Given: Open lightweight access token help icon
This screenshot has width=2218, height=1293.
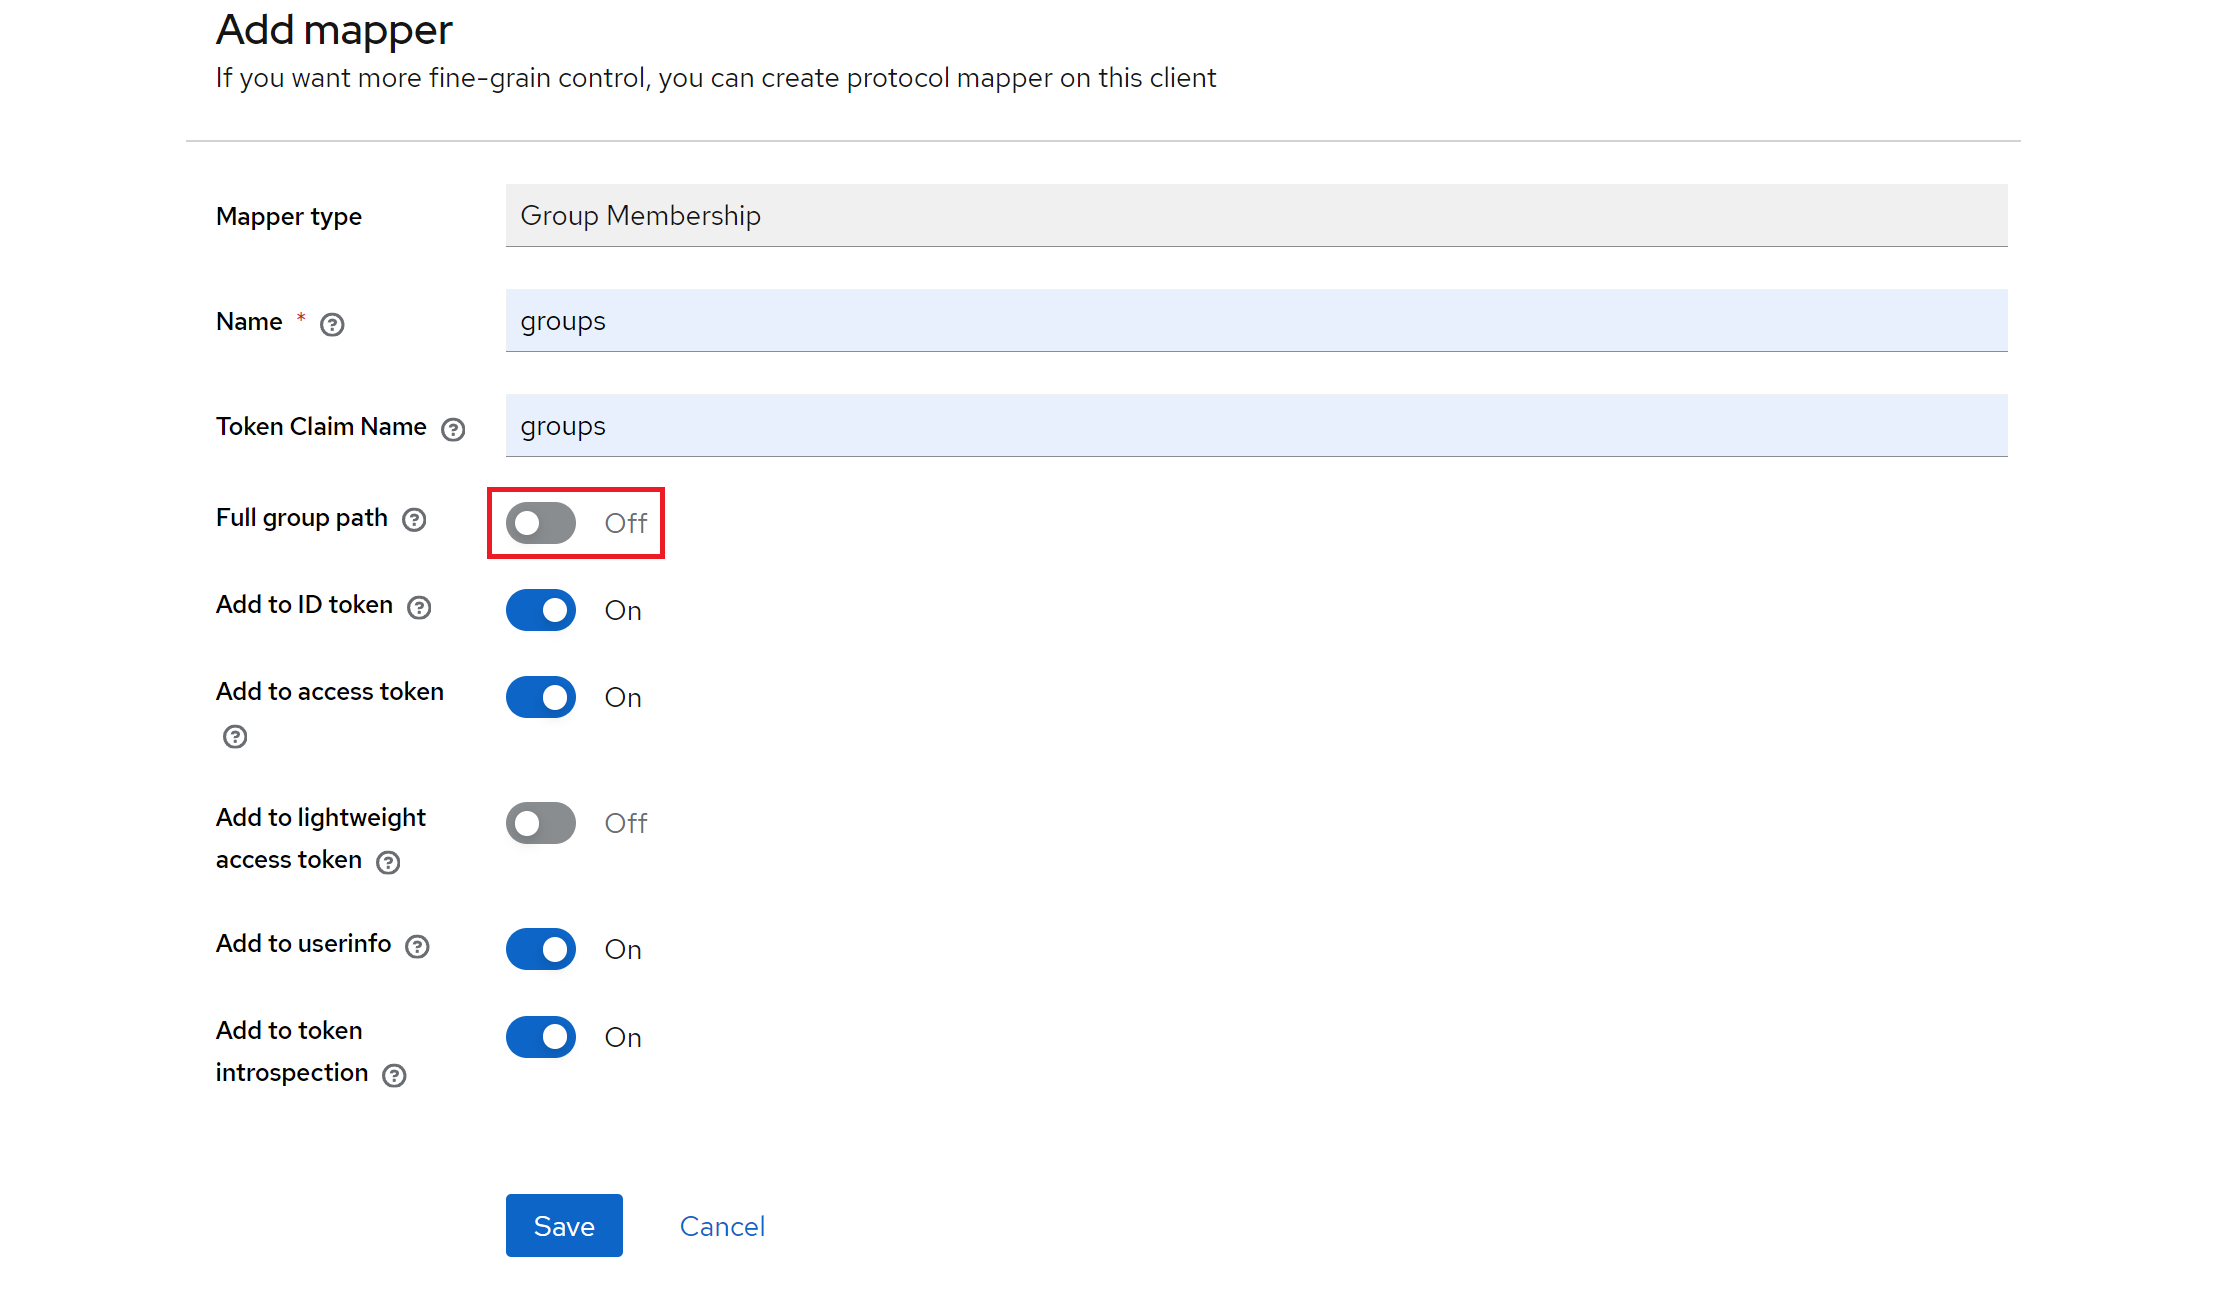Looking at the screenshot, I should pyautogui.click(x=388, y=863).
